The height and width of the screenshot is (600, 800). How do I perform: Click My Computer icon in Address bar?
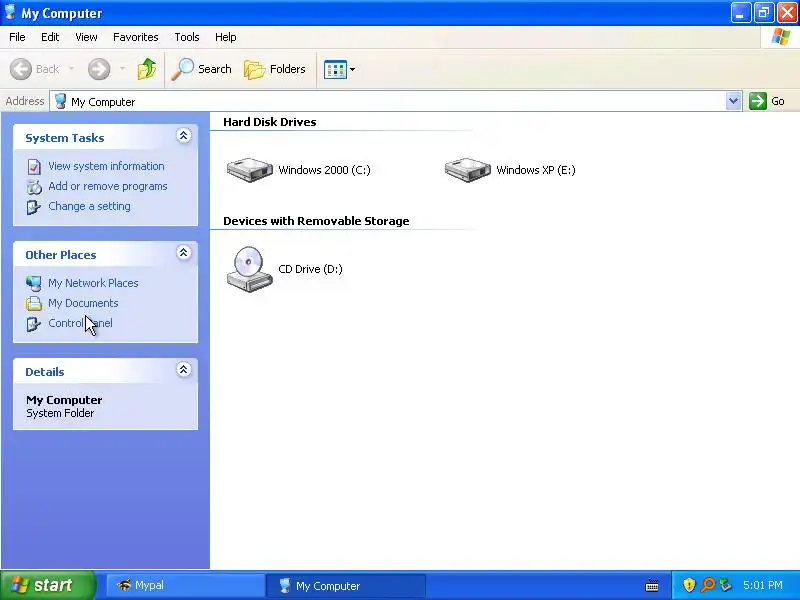click(x=61, y=101)
